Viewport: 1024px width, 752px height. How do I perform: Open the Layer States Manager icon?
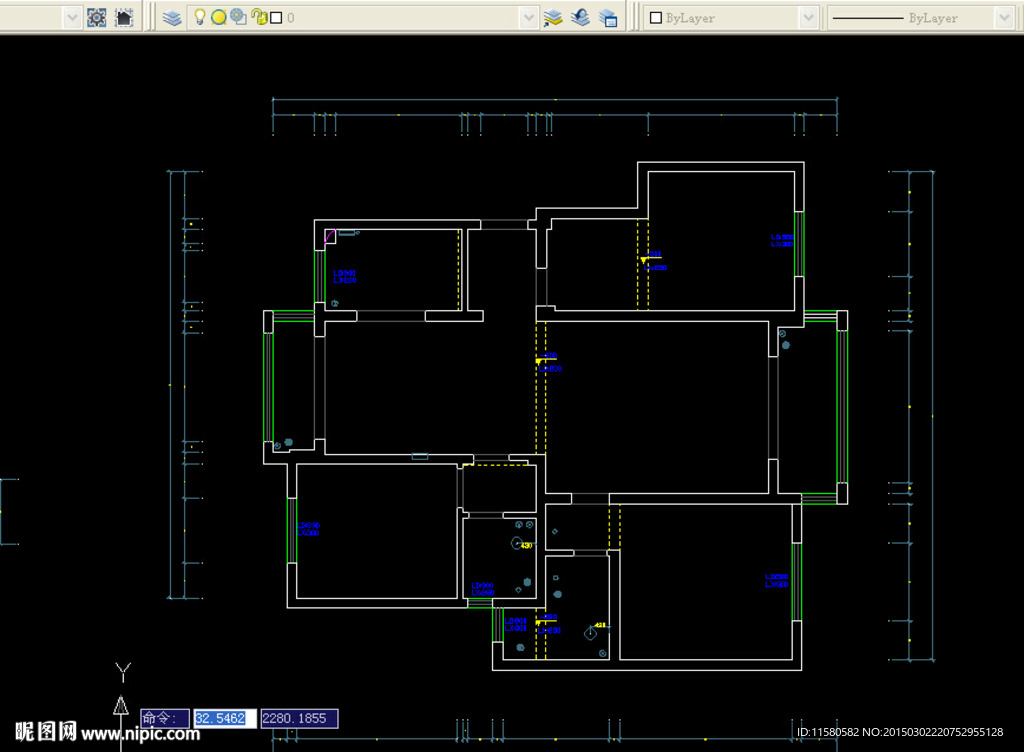click(607, 17)
